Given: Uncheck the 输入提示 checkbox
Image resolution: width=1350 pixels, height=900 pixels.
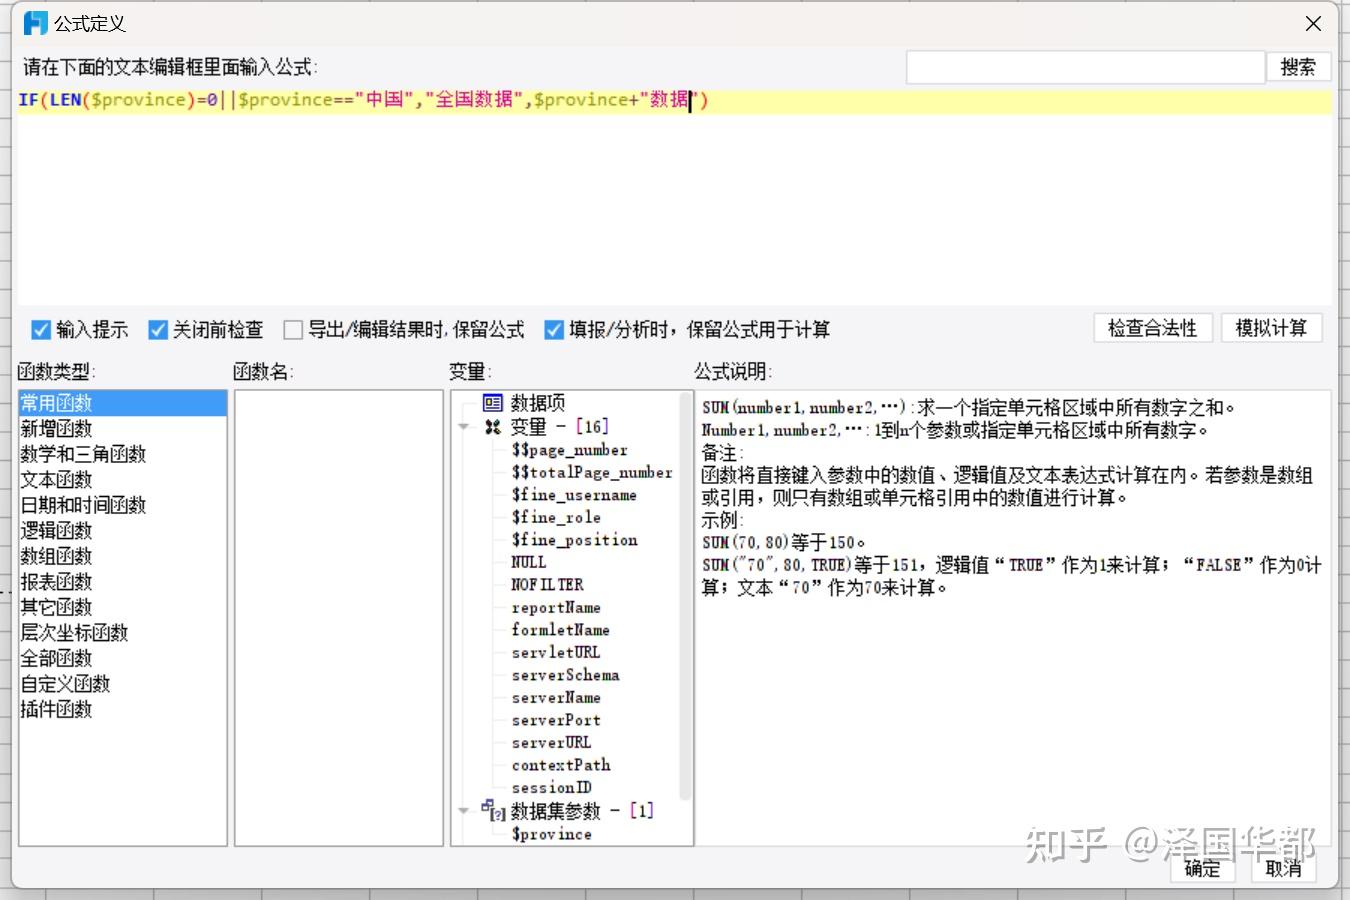Looking at the screenshot, I should (40, 329).
